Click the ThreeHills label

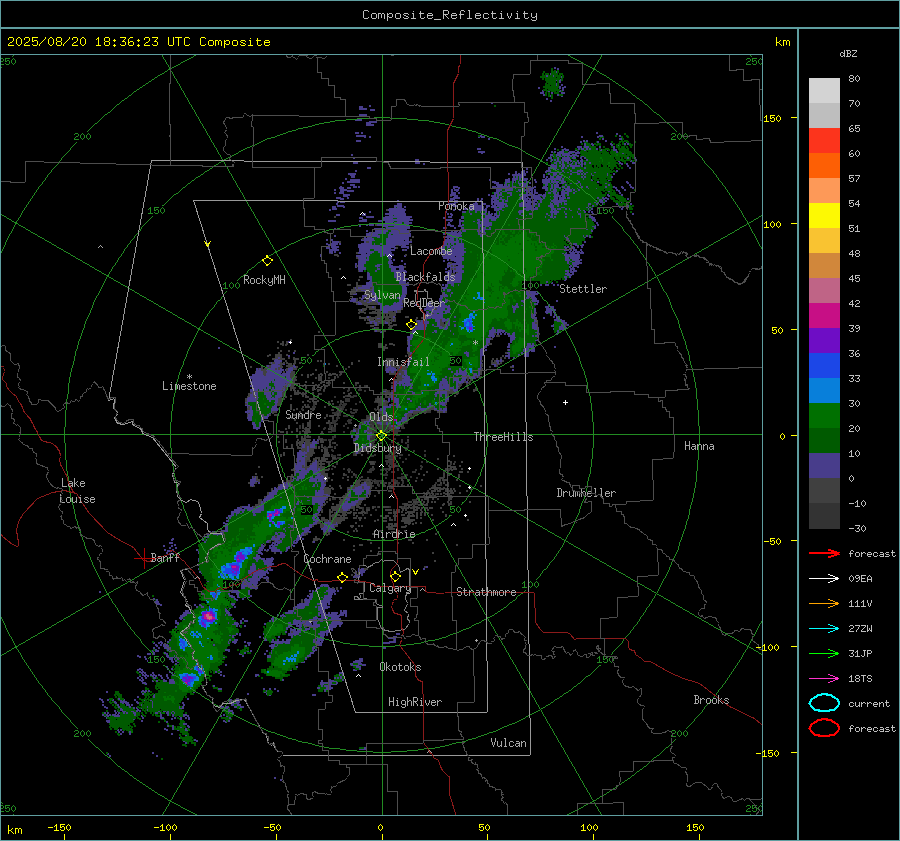(x=503, y=437)
